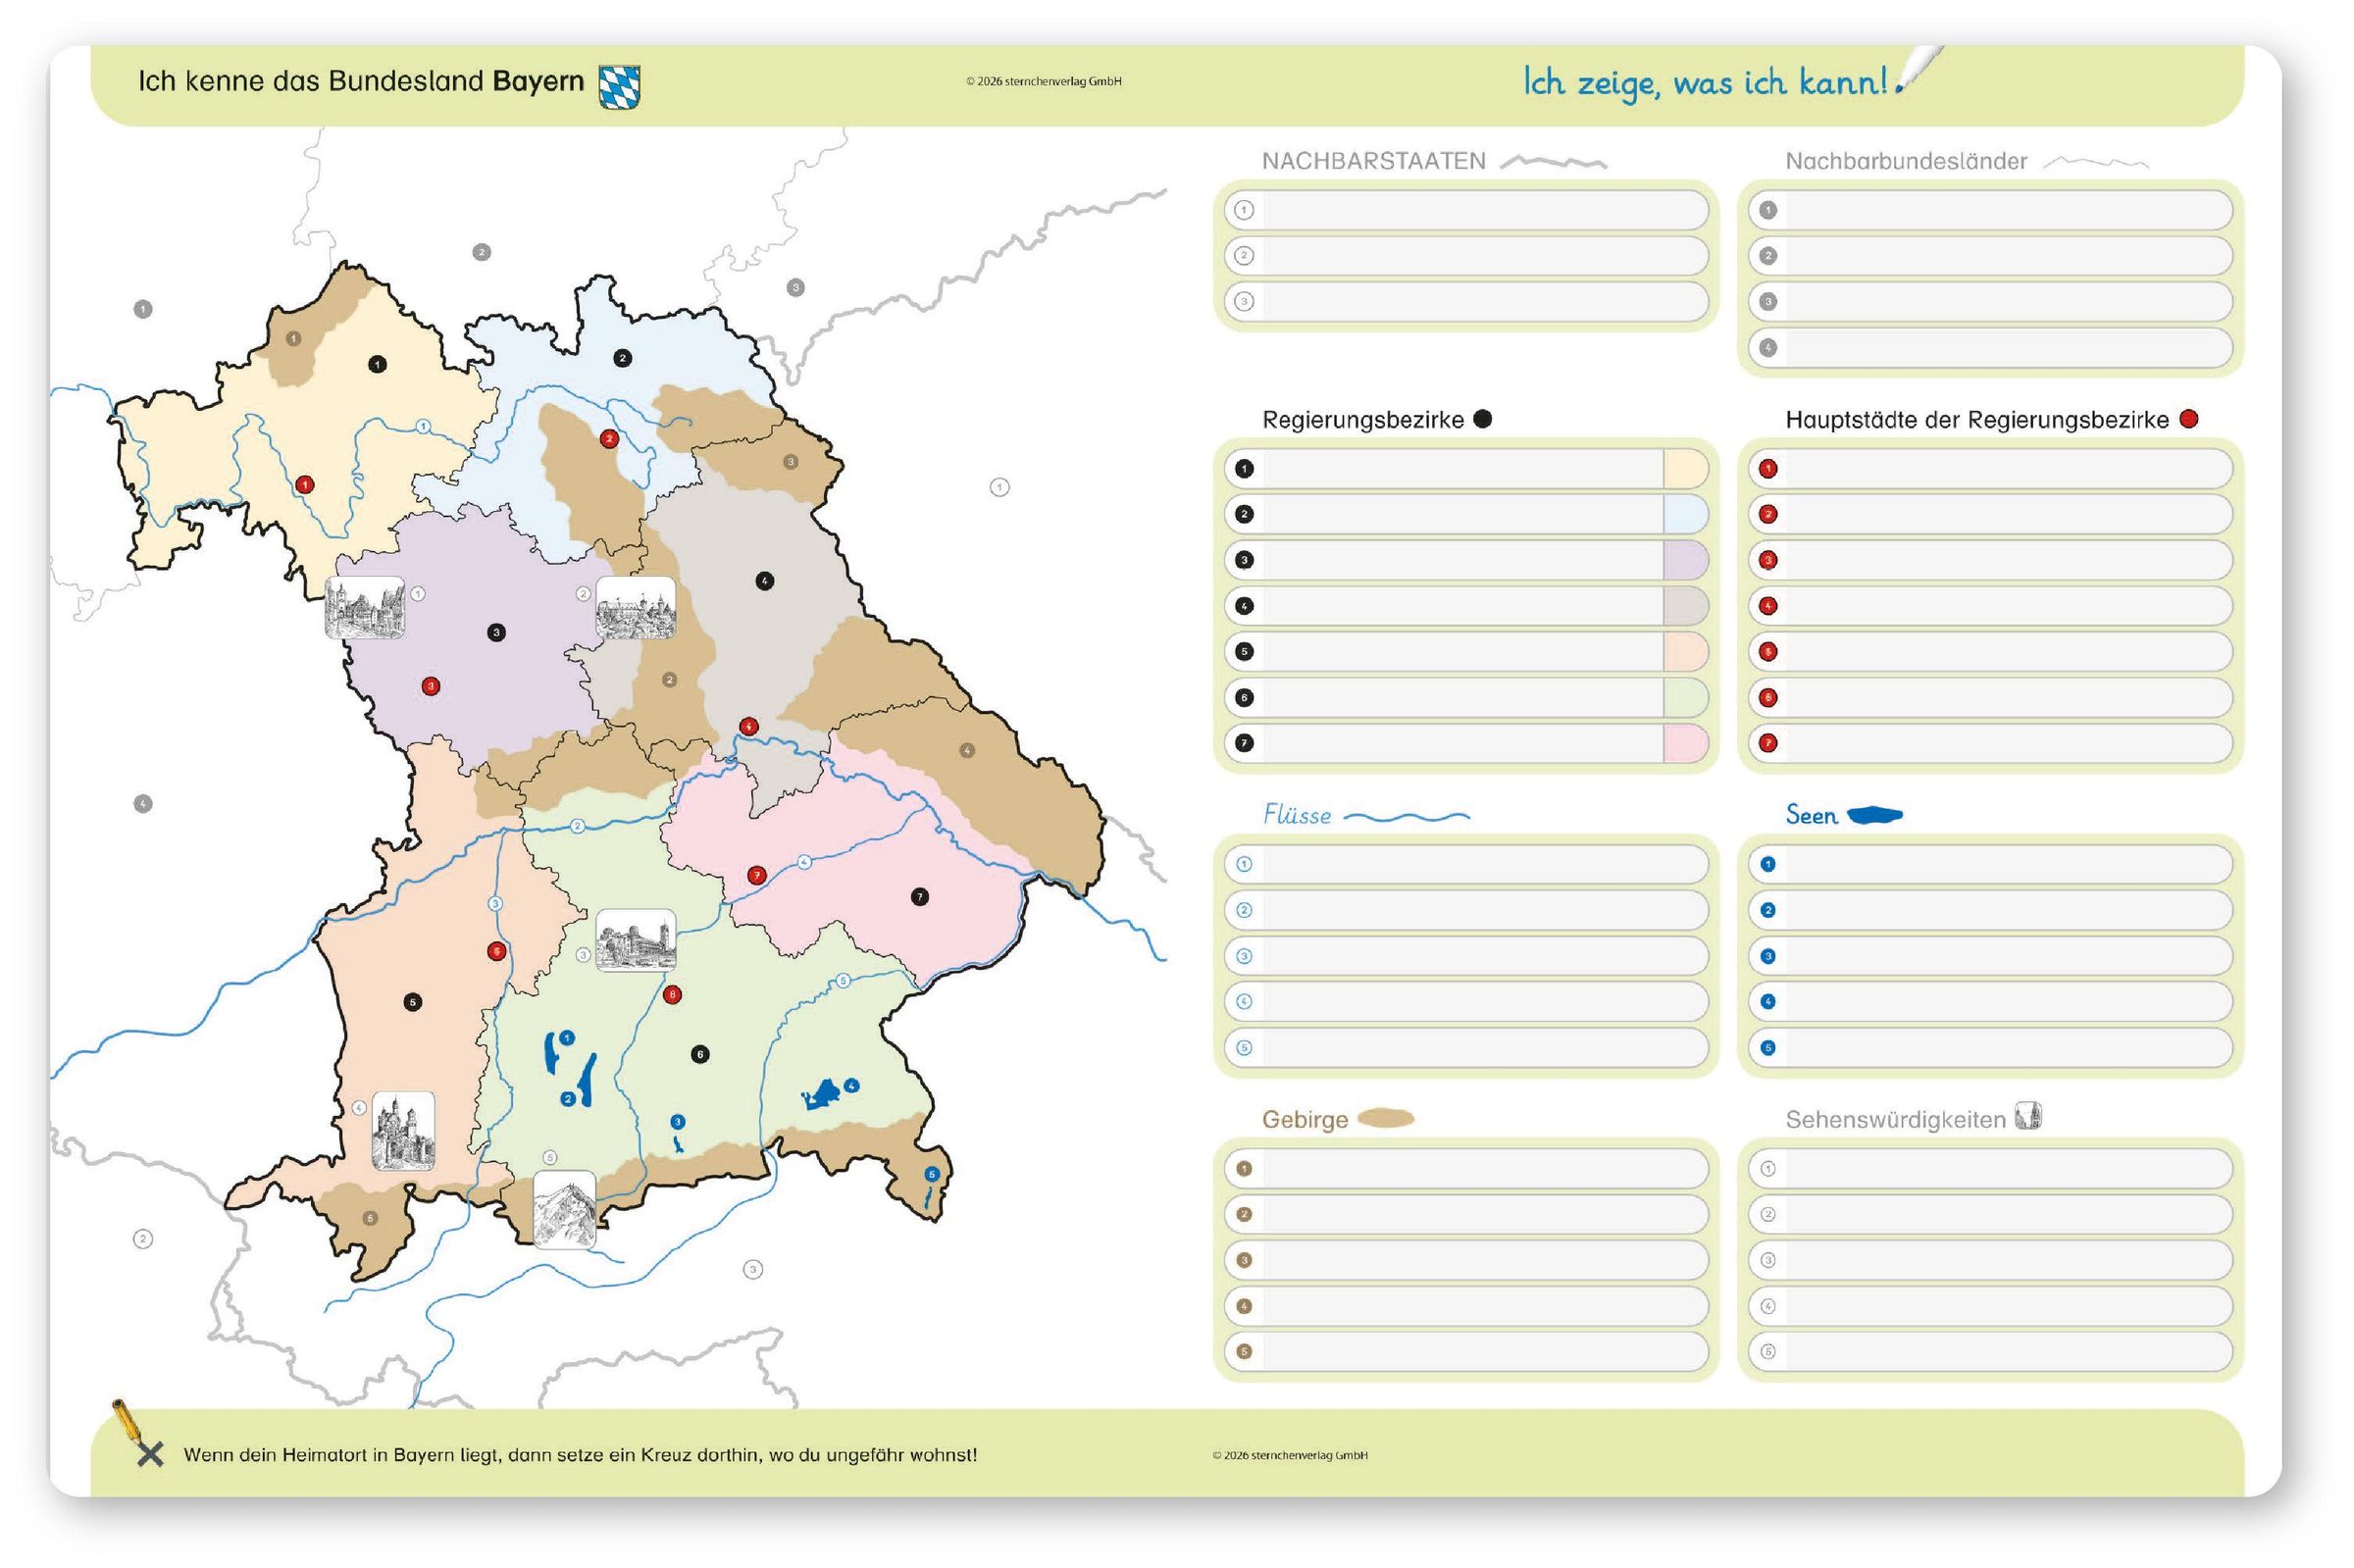Click the Neuschwanstein castle thumbnail on the map
Viewport: 2354px width, 1568px height.
click(x=404, y=1130)
